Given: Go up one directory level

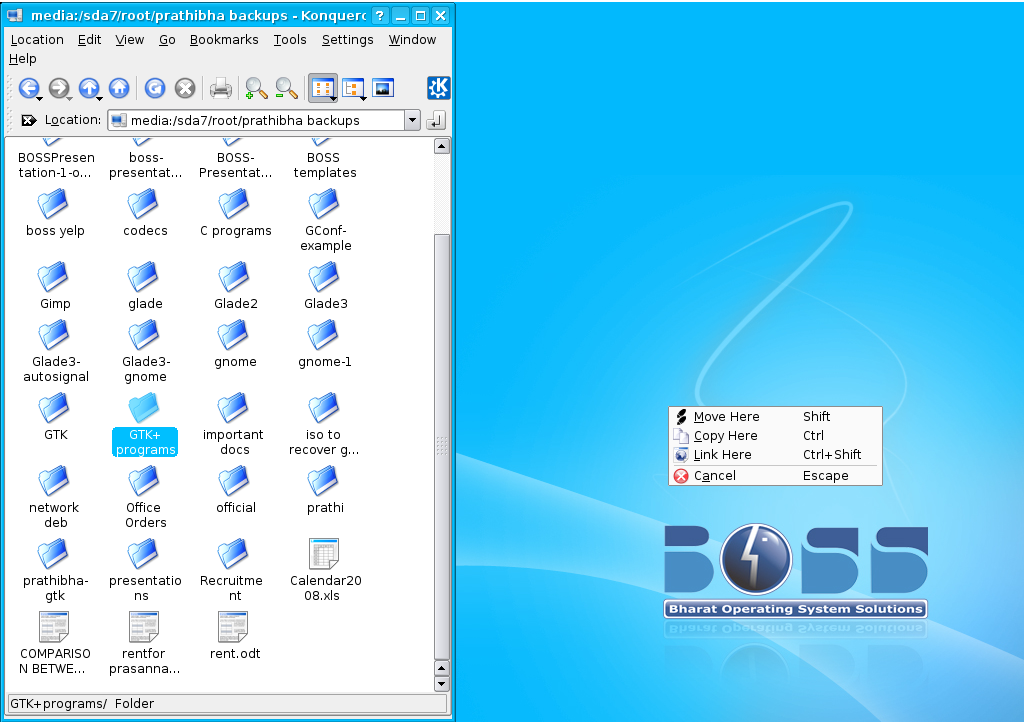Looking at the screenshot, I should 88,88.
